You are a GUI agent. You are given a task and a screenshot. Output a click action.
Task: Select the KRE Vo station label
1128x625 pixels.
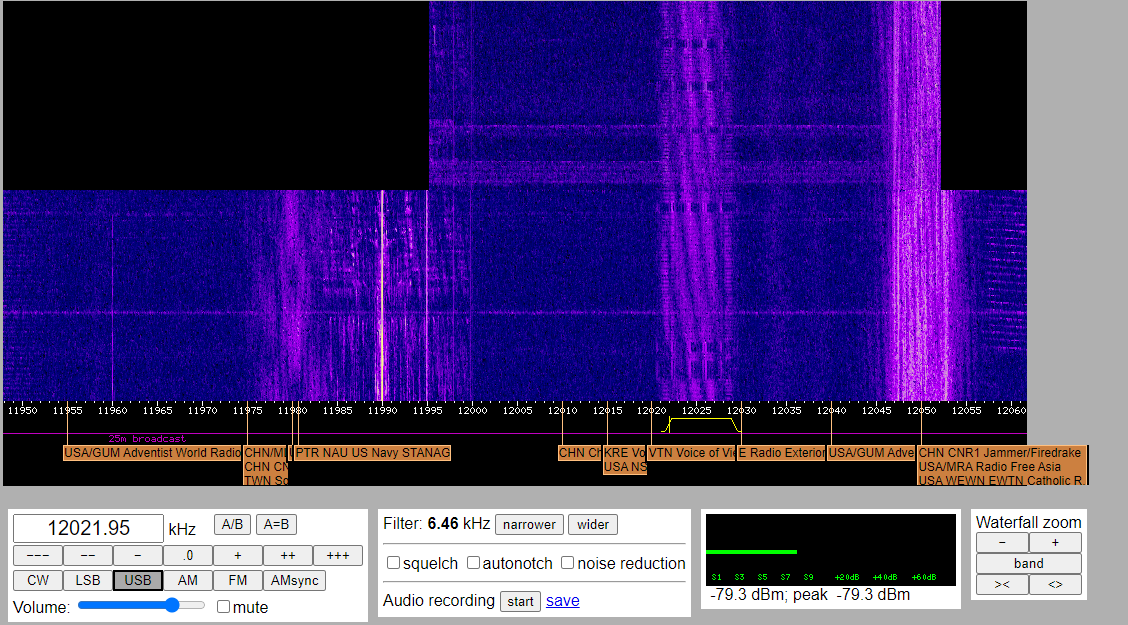pyautogui.click(x=624, y=453)
